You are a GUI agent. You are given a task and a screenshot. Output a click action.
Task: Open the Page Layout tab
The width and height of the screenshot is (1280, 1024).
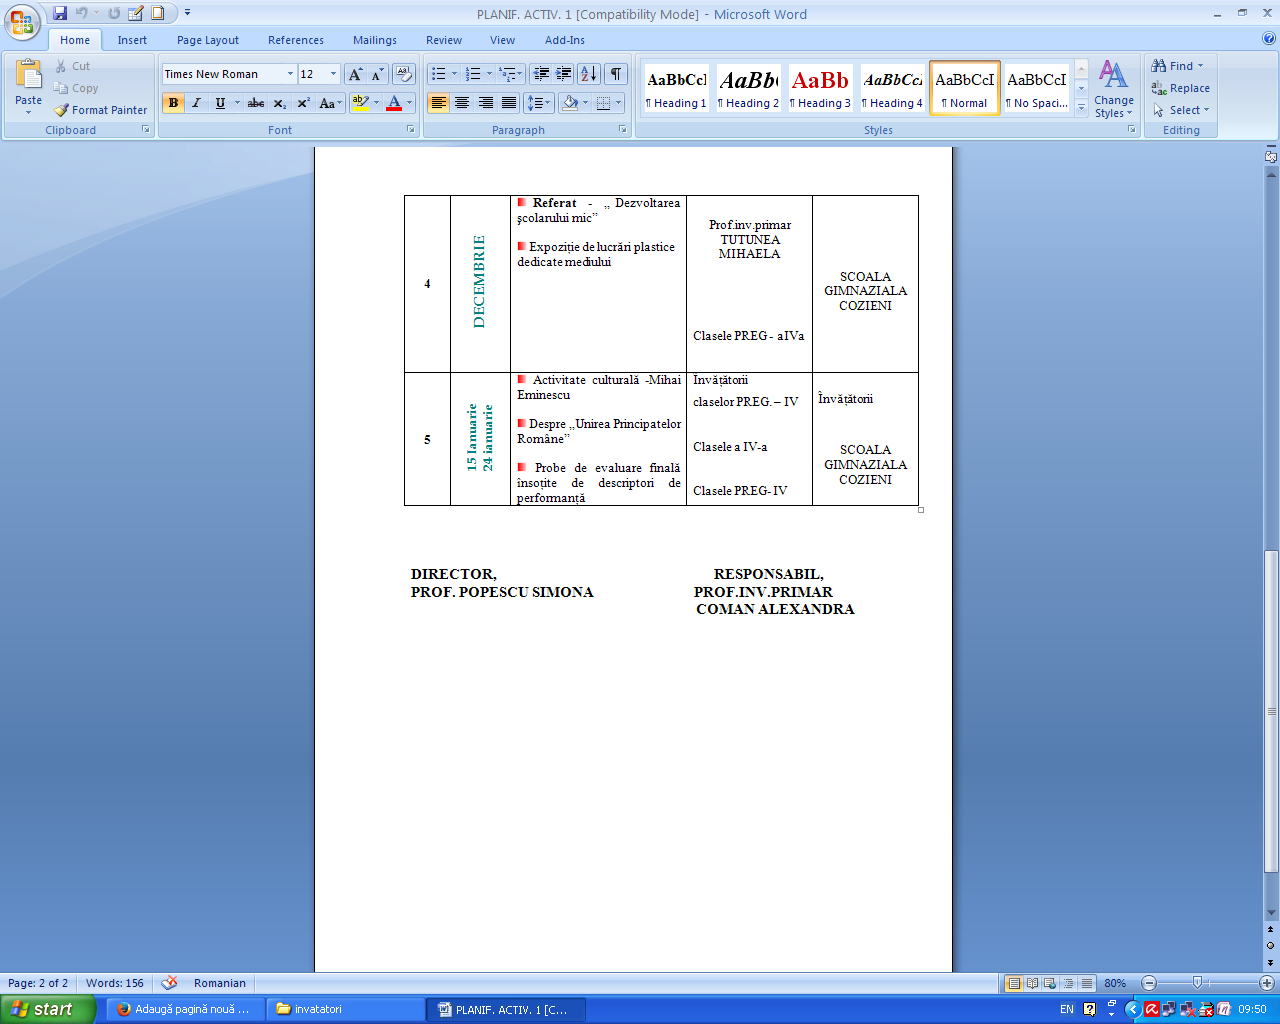click(208, 40)
